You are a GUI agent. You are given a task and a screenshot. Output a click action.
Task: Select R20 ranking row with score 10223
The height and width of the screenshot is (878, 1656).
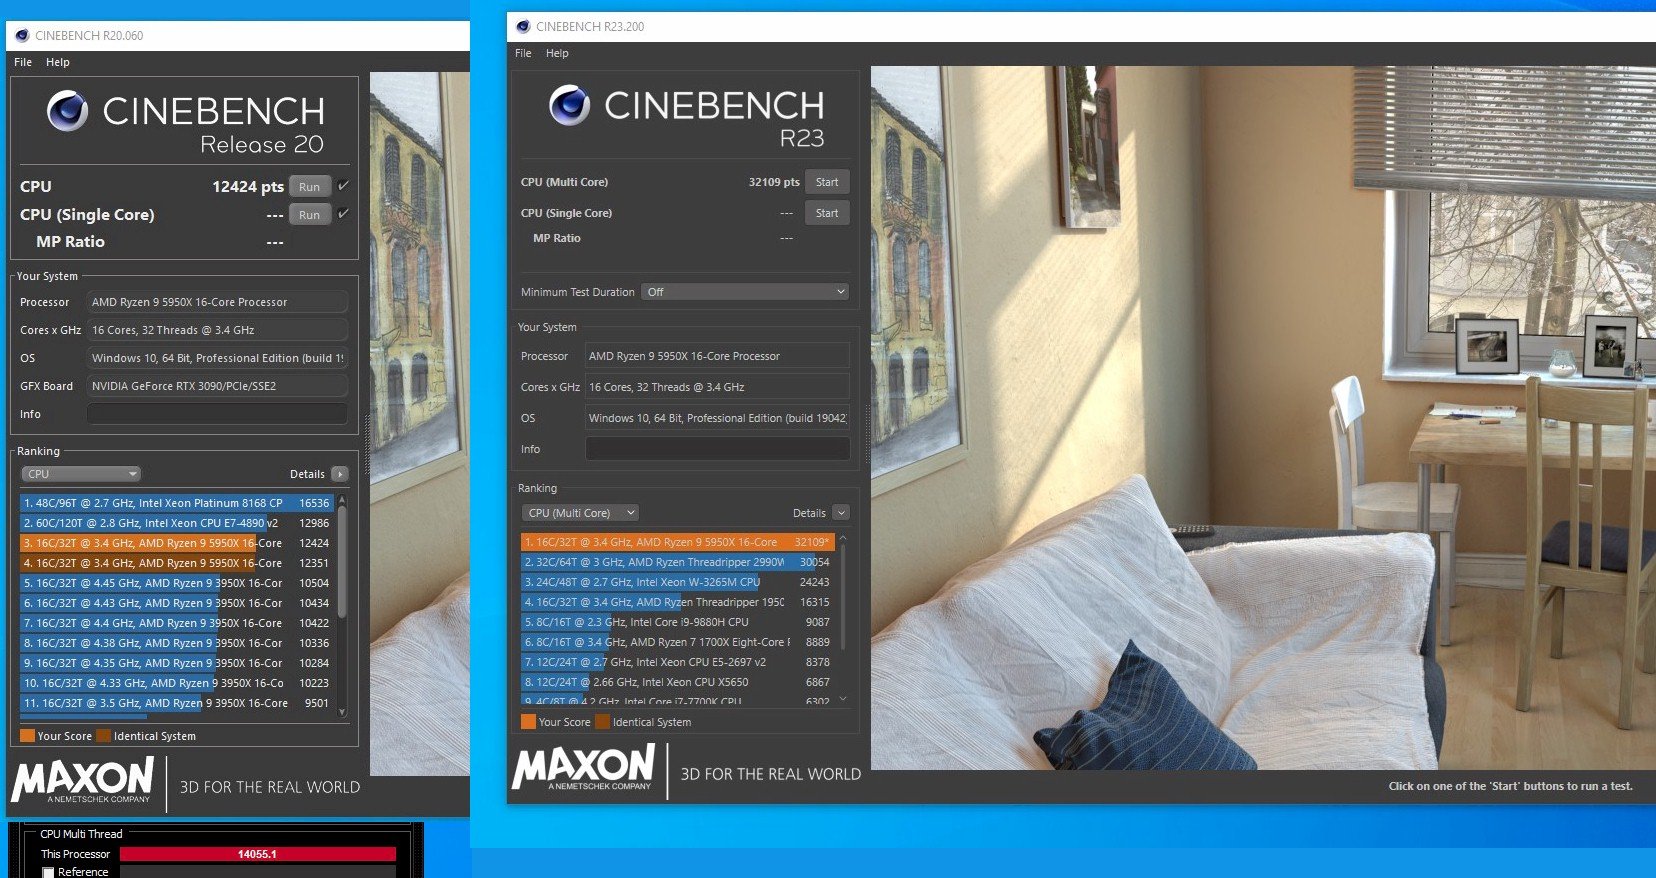pos(177,683)
